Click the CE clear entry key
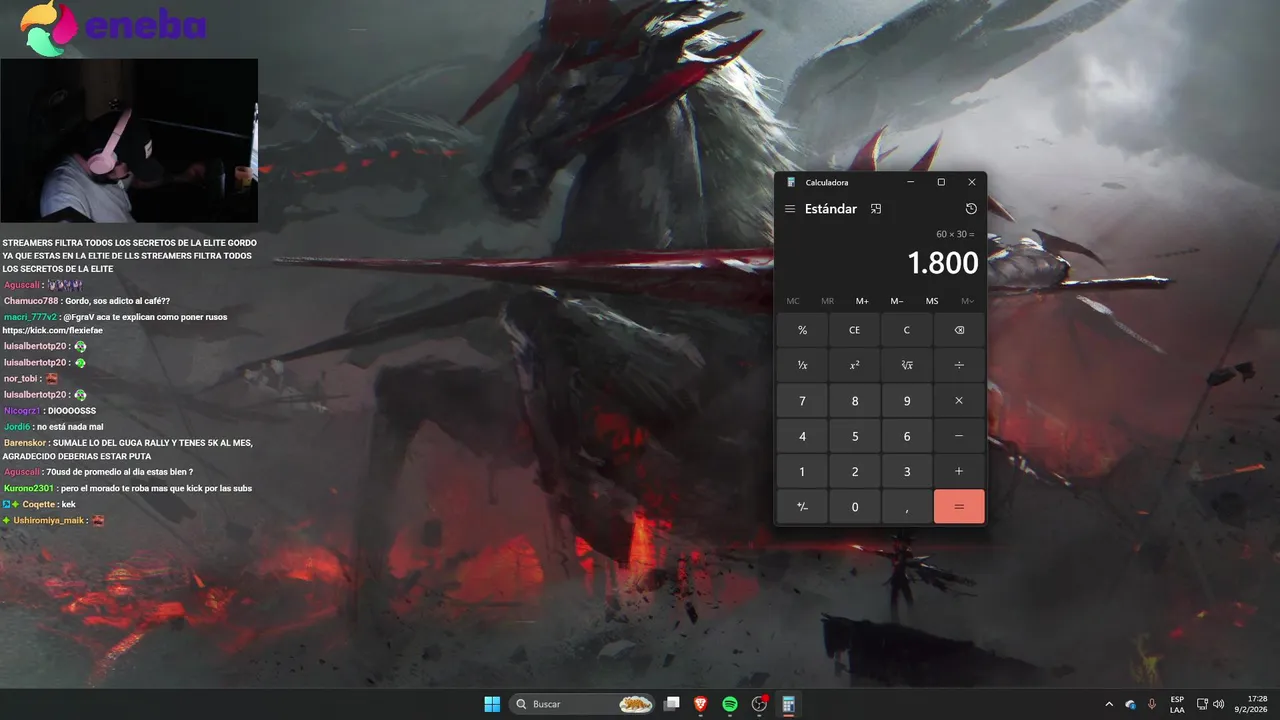 (x=854, y=330)
